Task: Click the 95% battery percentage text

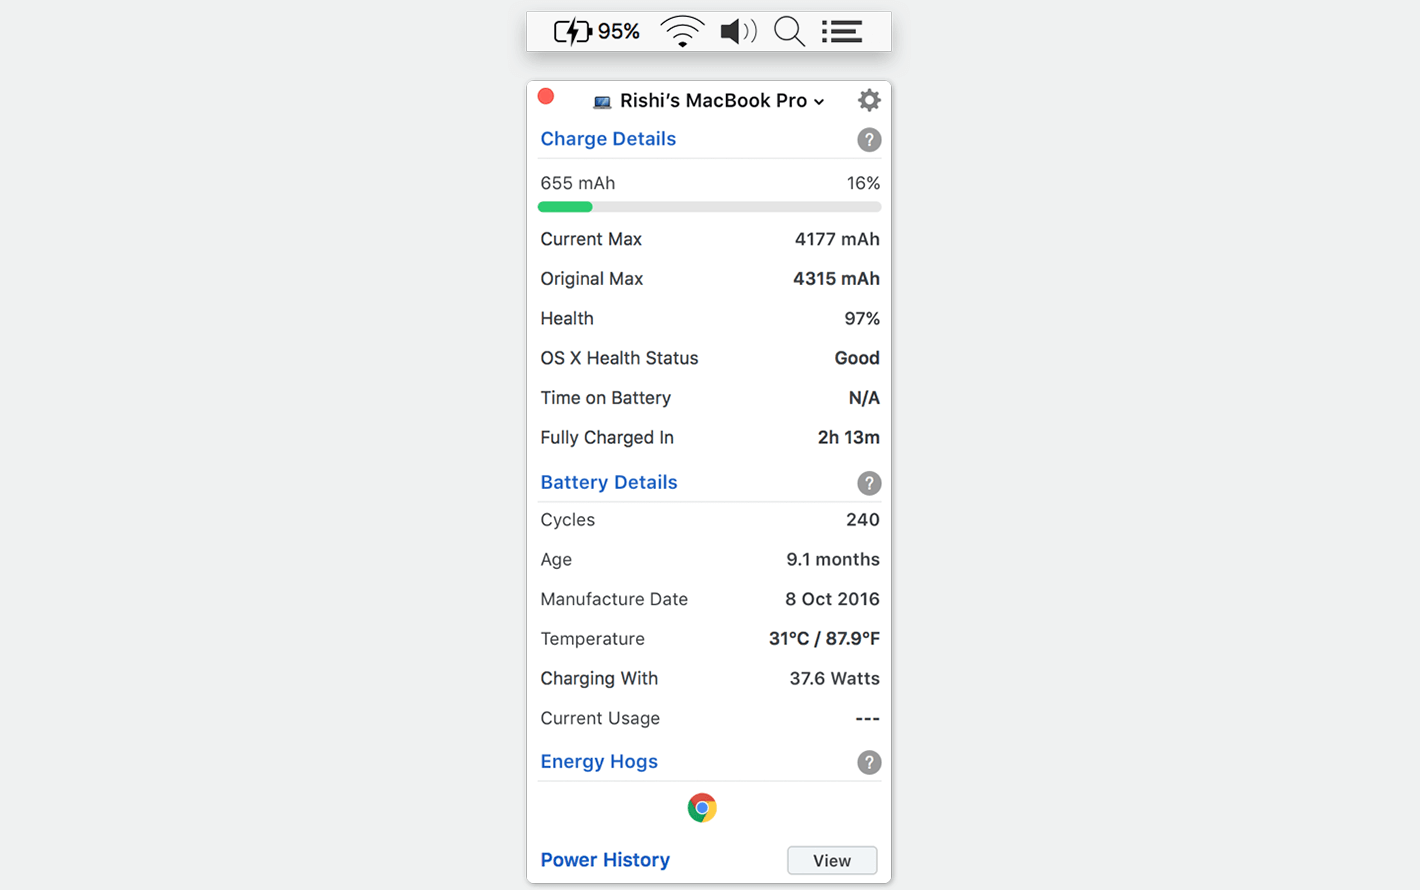Action: point(618,32)
